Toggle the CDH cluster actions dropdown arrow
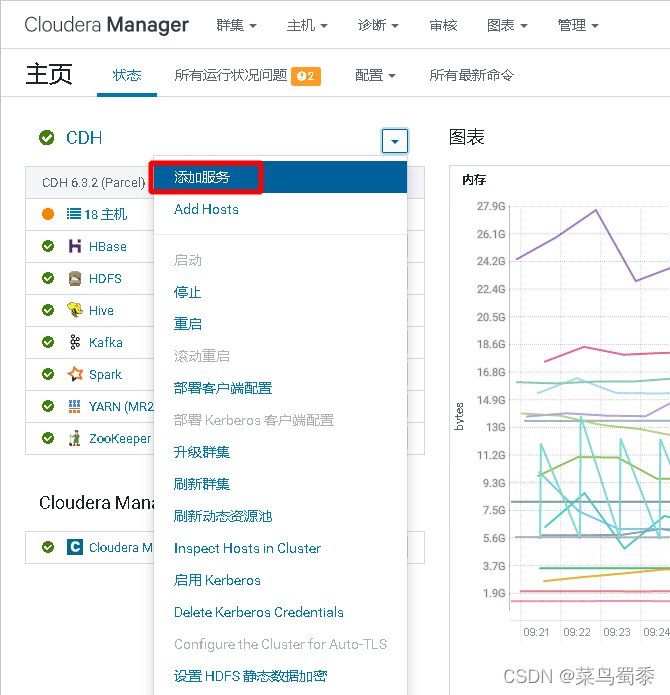Image resolution: width=670 pixels, height=695 pixels. tap(394, 141)
